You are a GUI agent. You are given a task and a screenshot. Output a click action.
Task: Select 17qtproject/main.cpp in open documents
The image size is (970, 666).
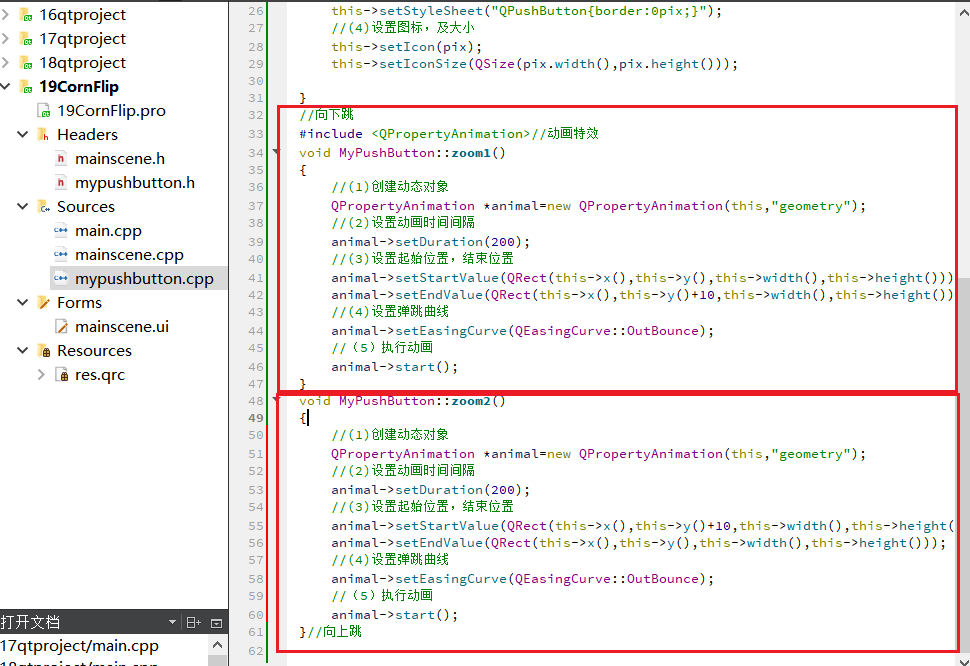click(x=79, y=646)
